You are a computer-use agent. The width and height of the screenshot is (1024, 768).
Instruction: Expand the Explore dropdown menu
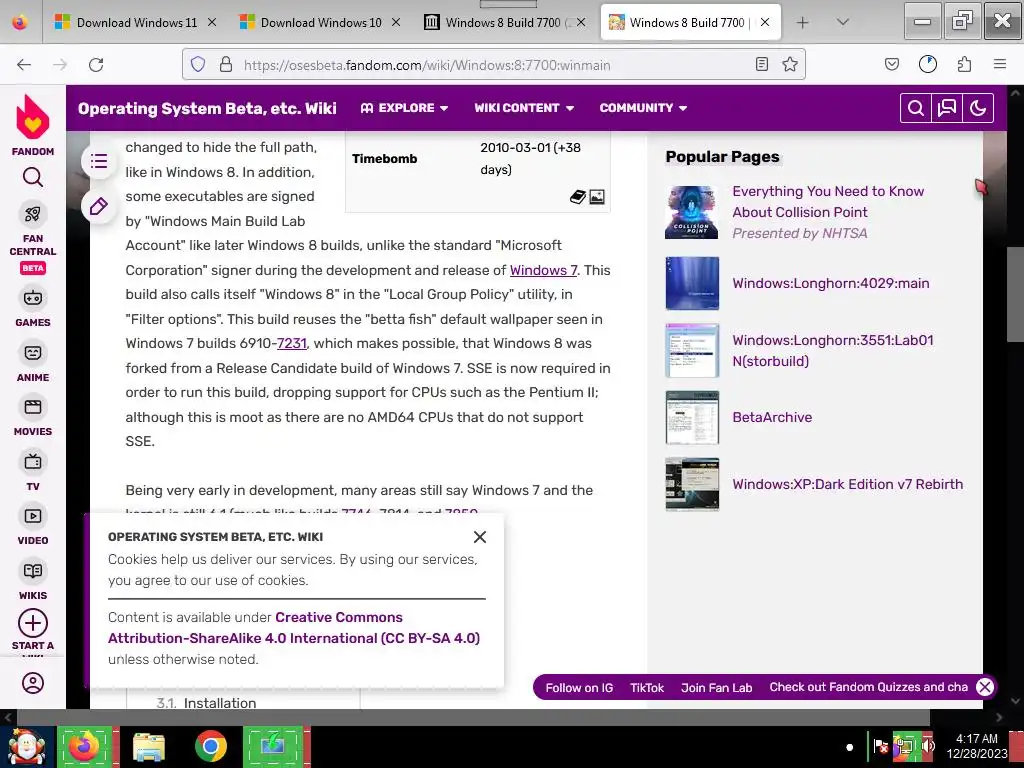[404, 108]
